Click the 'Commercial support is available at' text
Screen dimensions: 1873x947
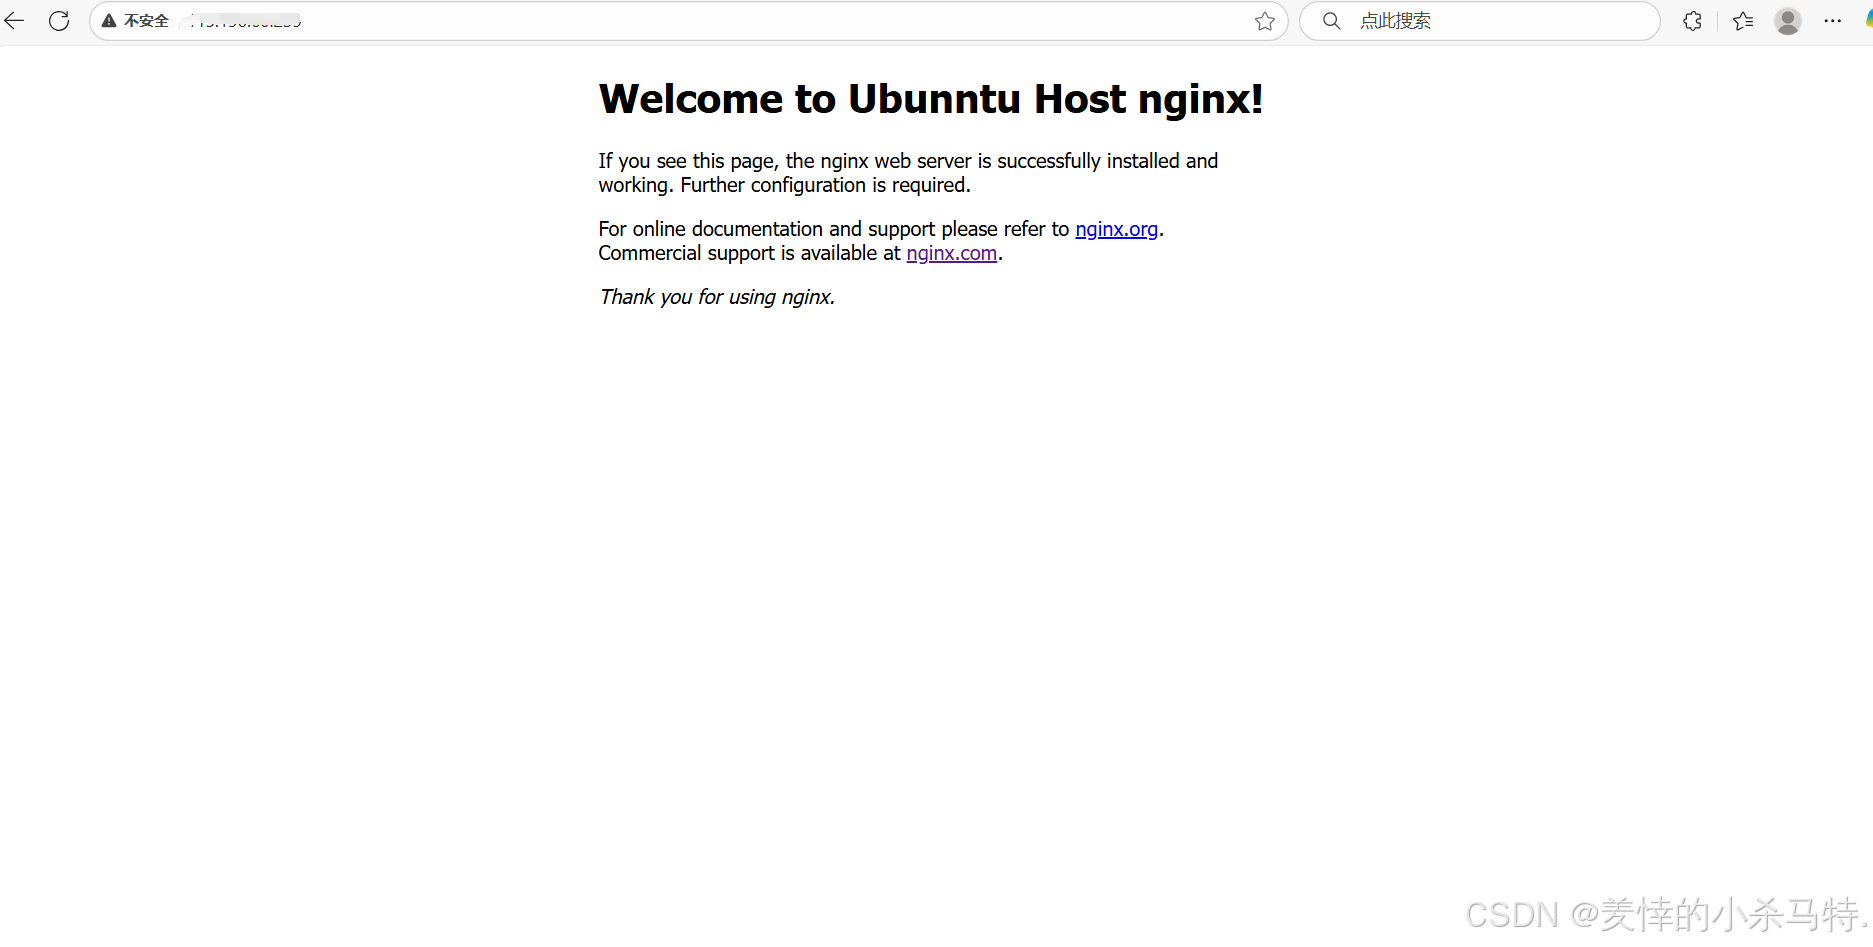pyautogui.click(x=749, y=253)
